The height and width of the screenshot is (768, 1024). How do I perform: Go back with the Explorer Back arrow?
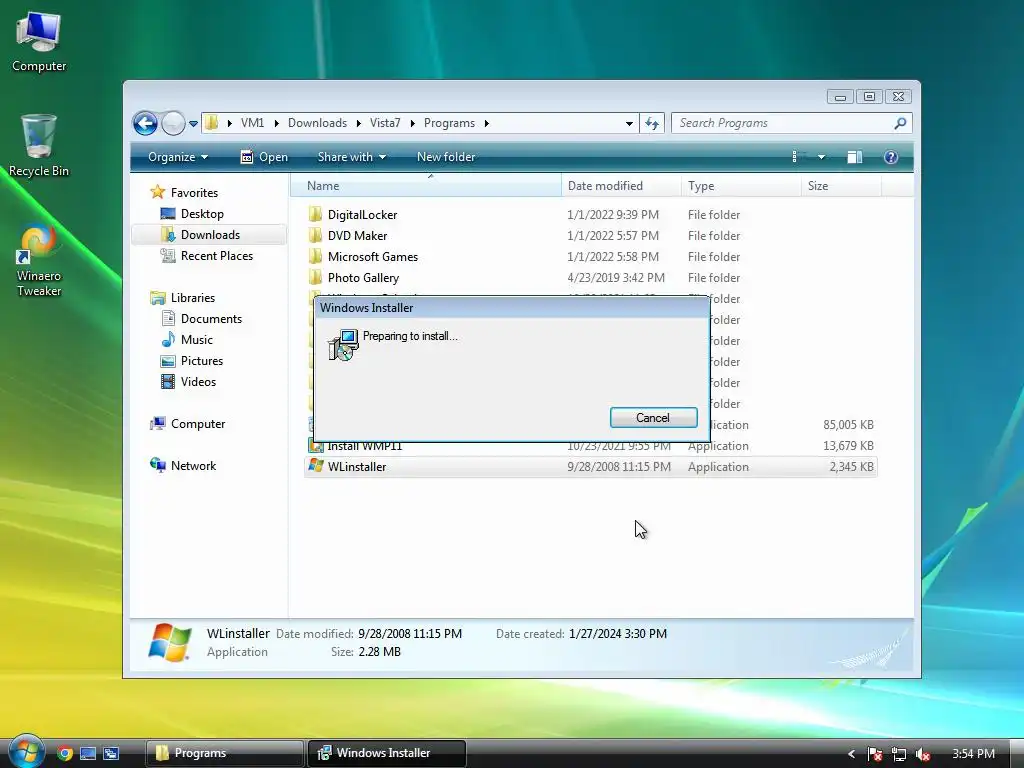tap(145, 123)
